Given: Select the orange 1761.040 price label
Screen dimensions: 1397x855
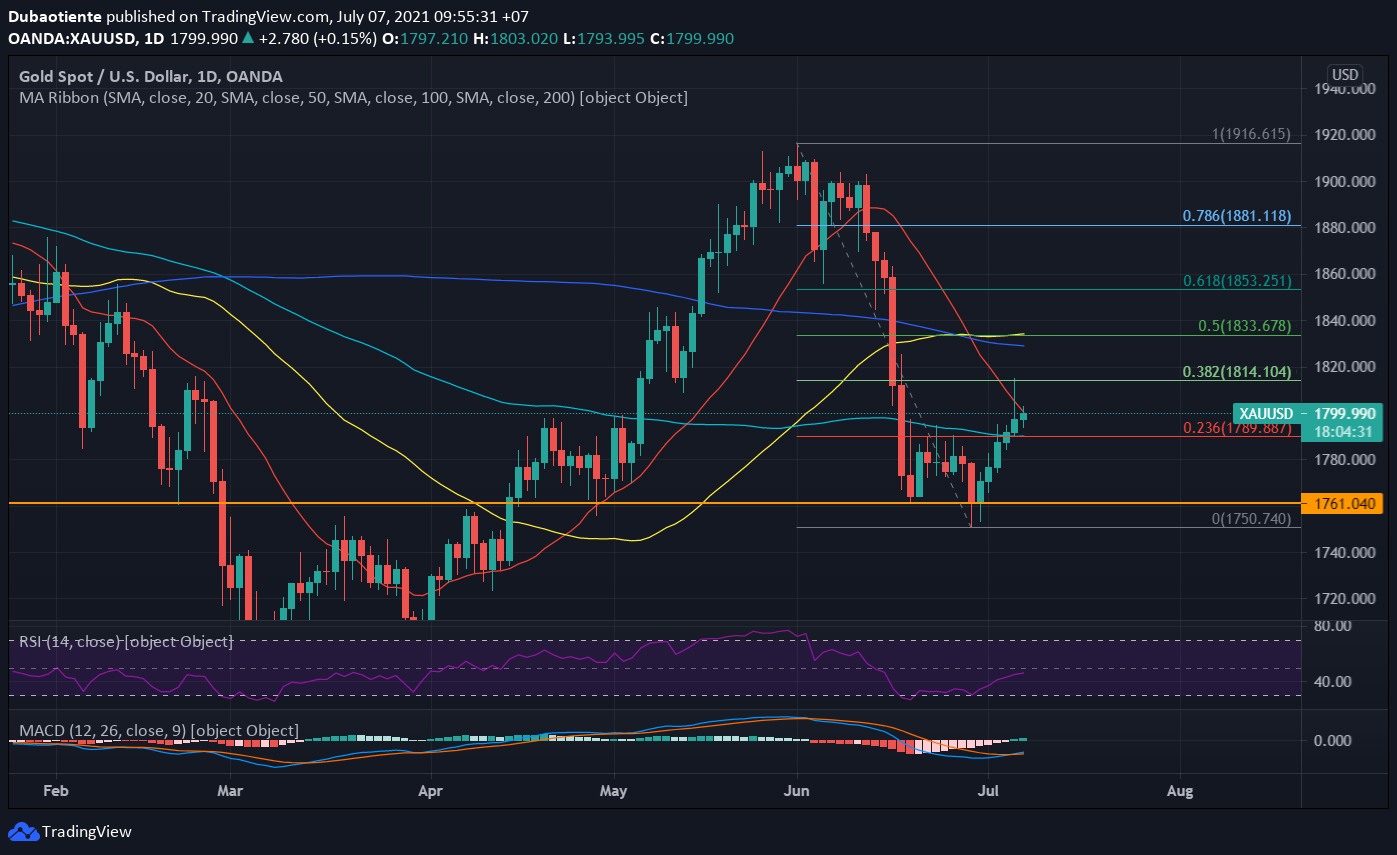Looking at the screenshot, I should [x=1341, y=504].
